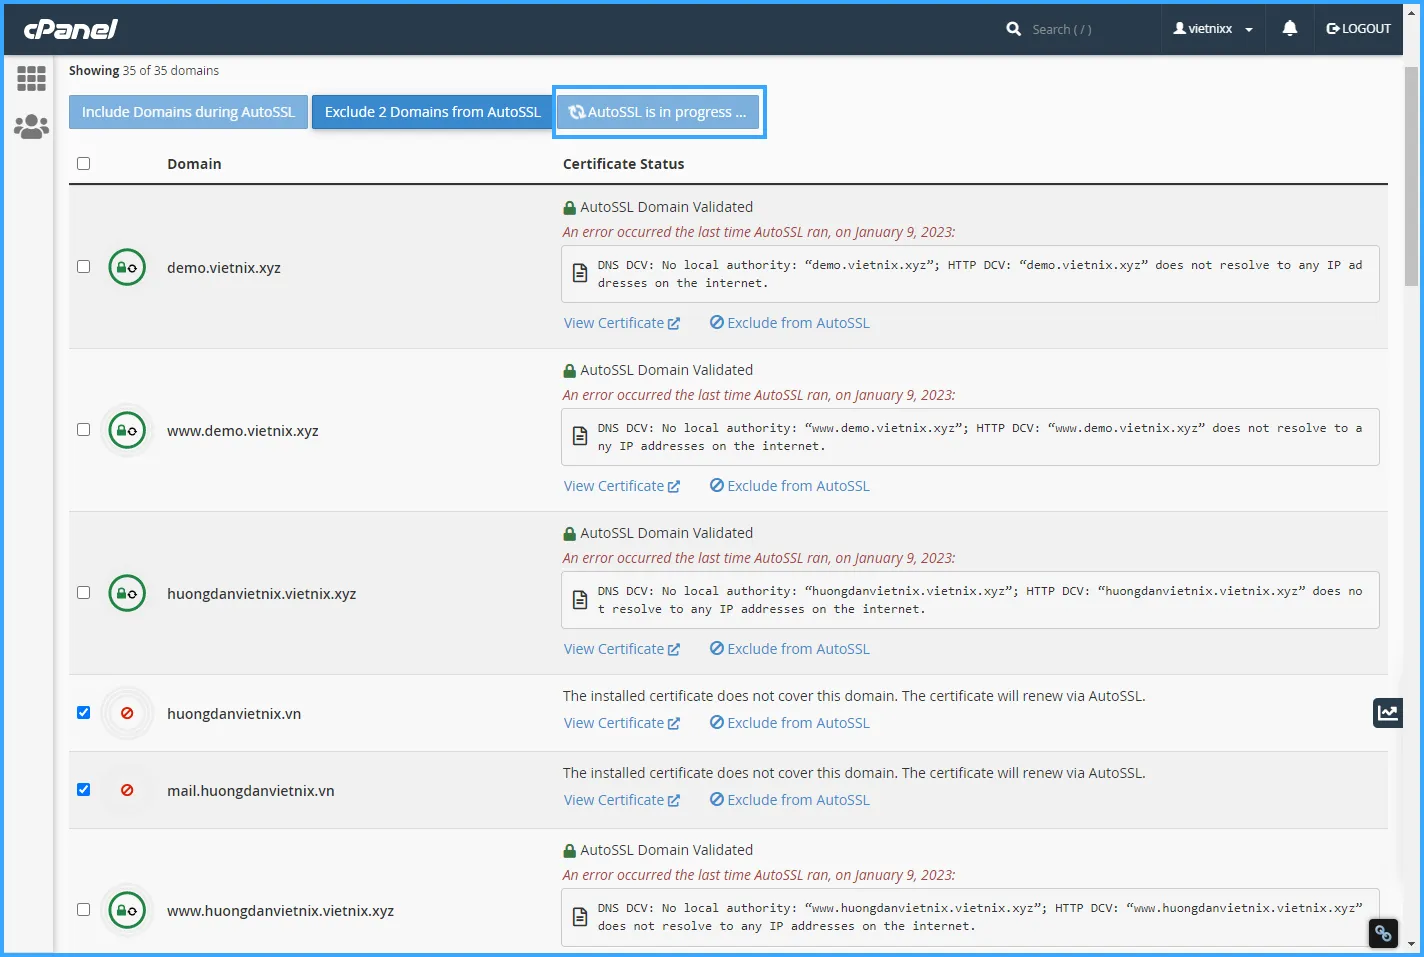
Task: Click the document icon in demo.vietnix.xyz error box
Action: pos(580,274)
